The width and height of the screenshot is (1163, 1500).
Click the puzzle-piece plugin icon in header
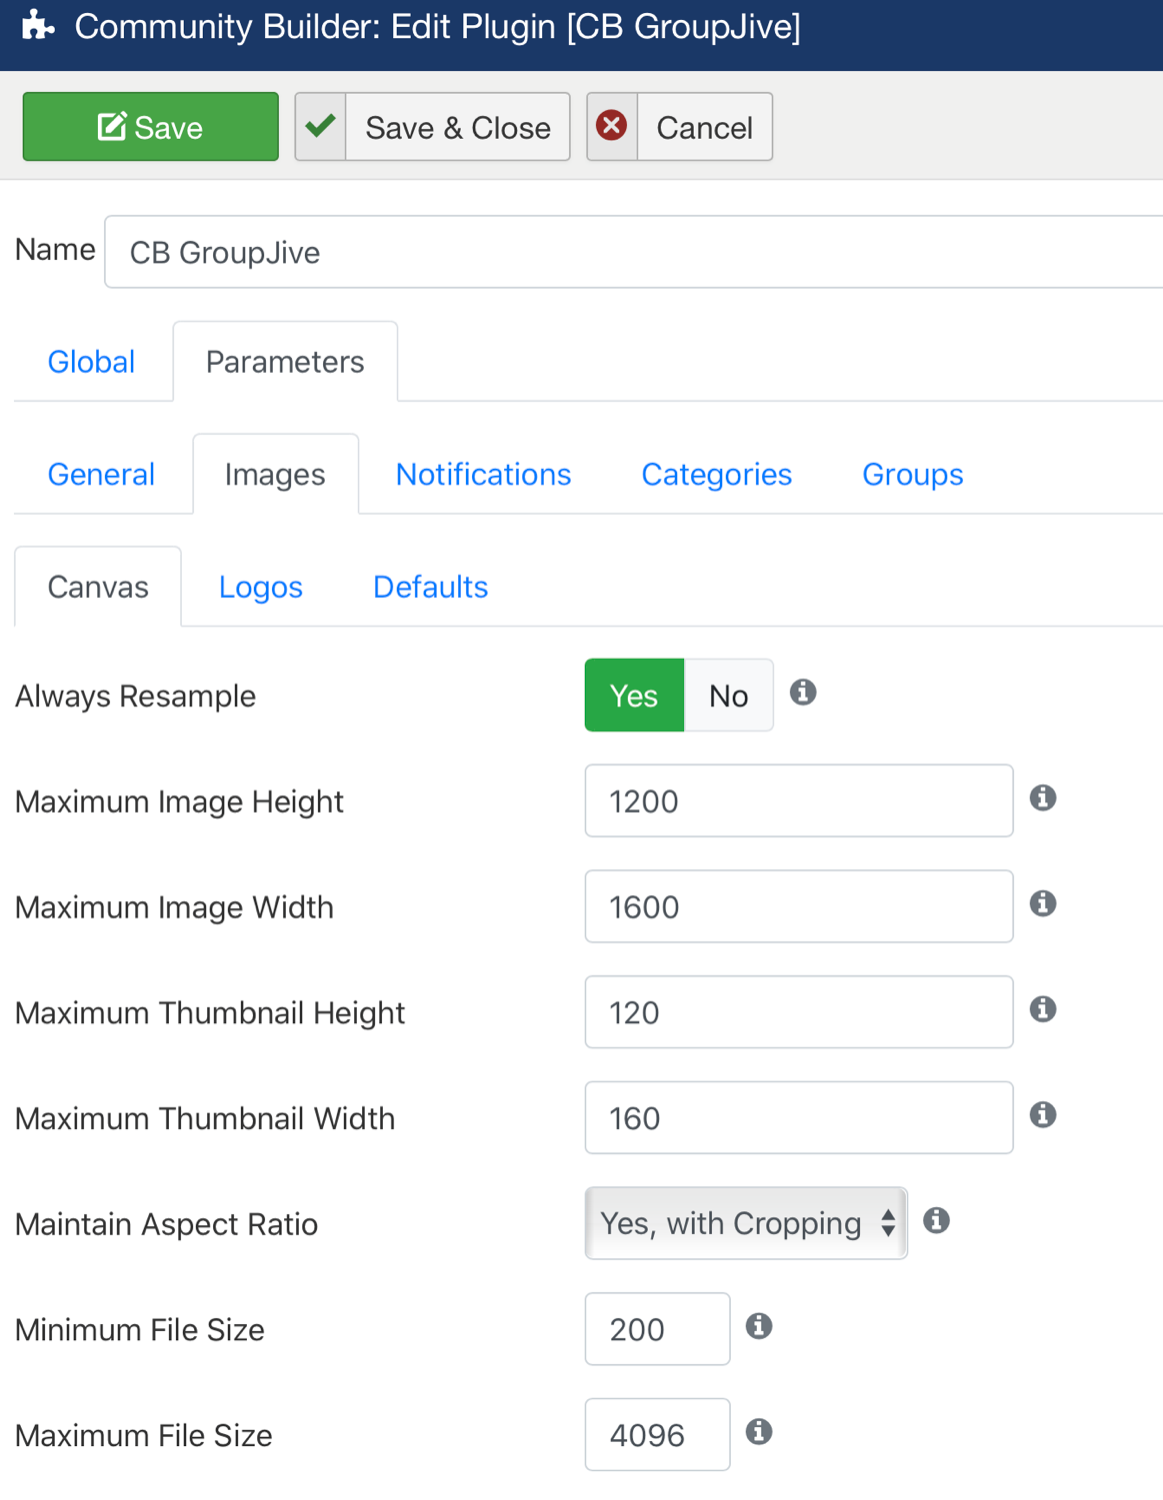tap(38, 25)
